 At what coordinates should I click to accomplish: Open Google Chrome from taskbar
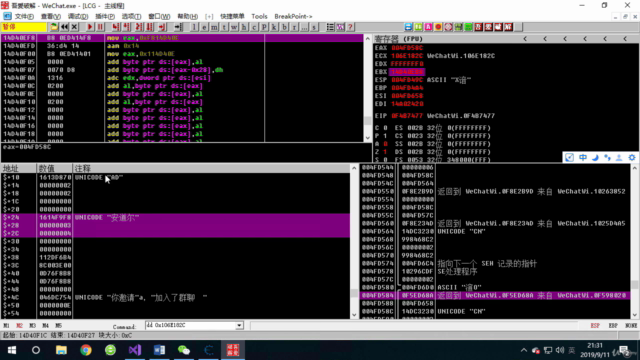pos(86,350)
